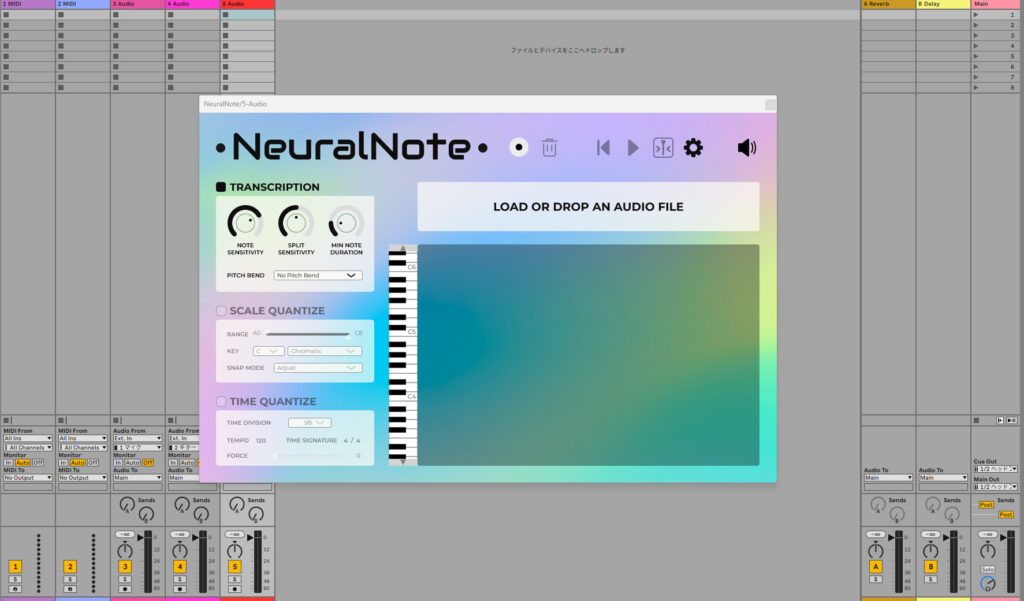Click the NeuralNote record button
The width and height of the screenshot is (1024, 601).
click(518, 148)
